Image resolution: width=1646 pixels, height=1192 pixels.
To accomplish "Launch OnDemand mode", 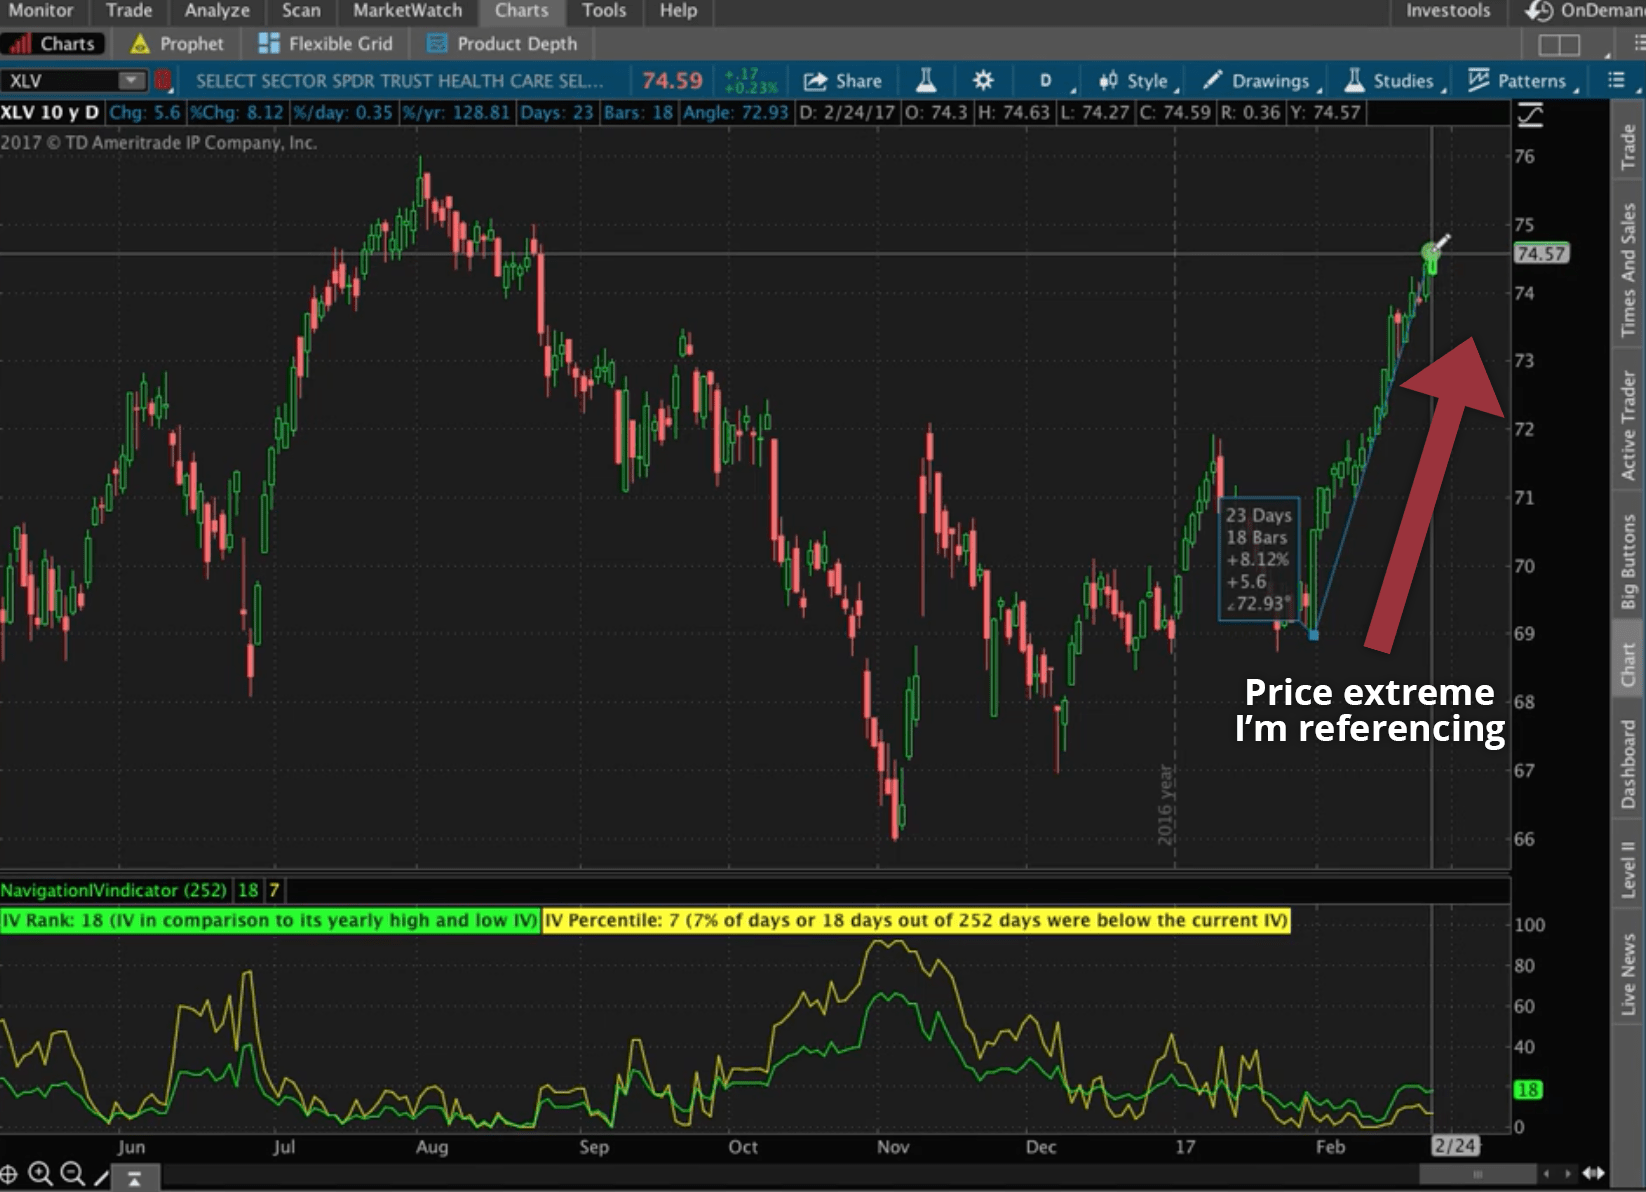I will point(1585,11).
